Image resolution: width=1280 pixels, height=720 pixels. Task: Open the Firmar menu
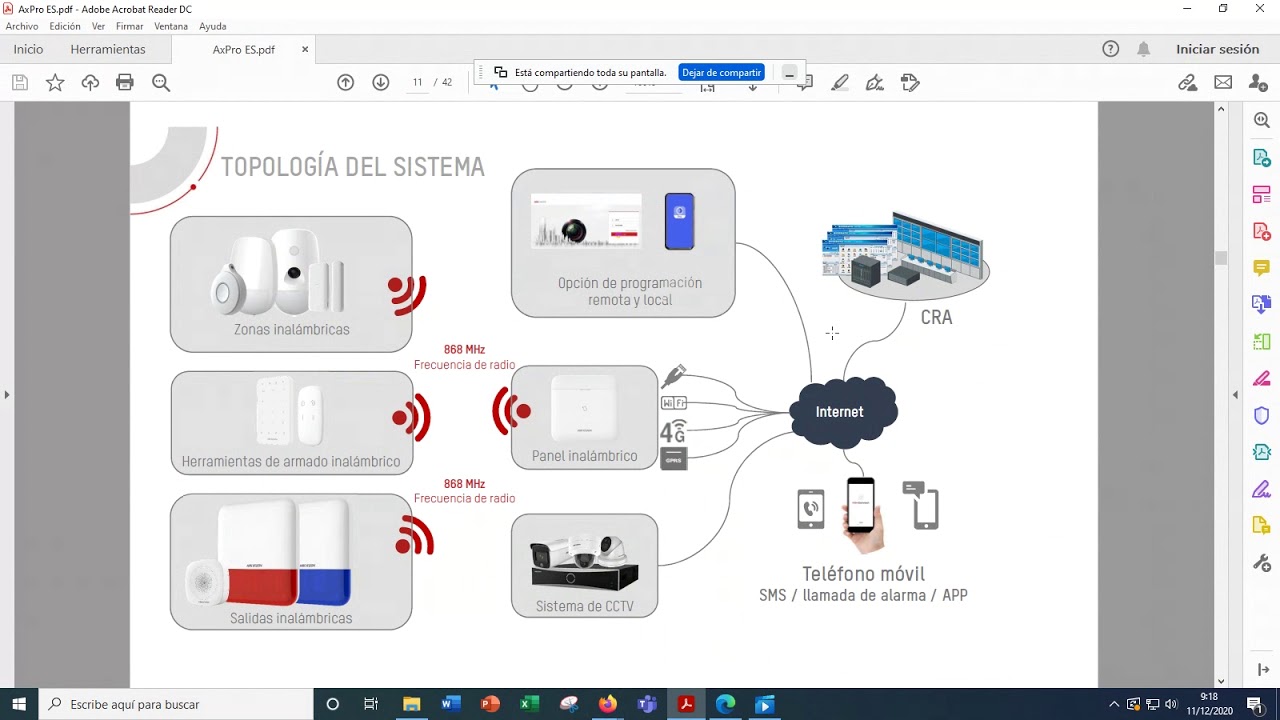pyautogui.click(x=130, y=26)
